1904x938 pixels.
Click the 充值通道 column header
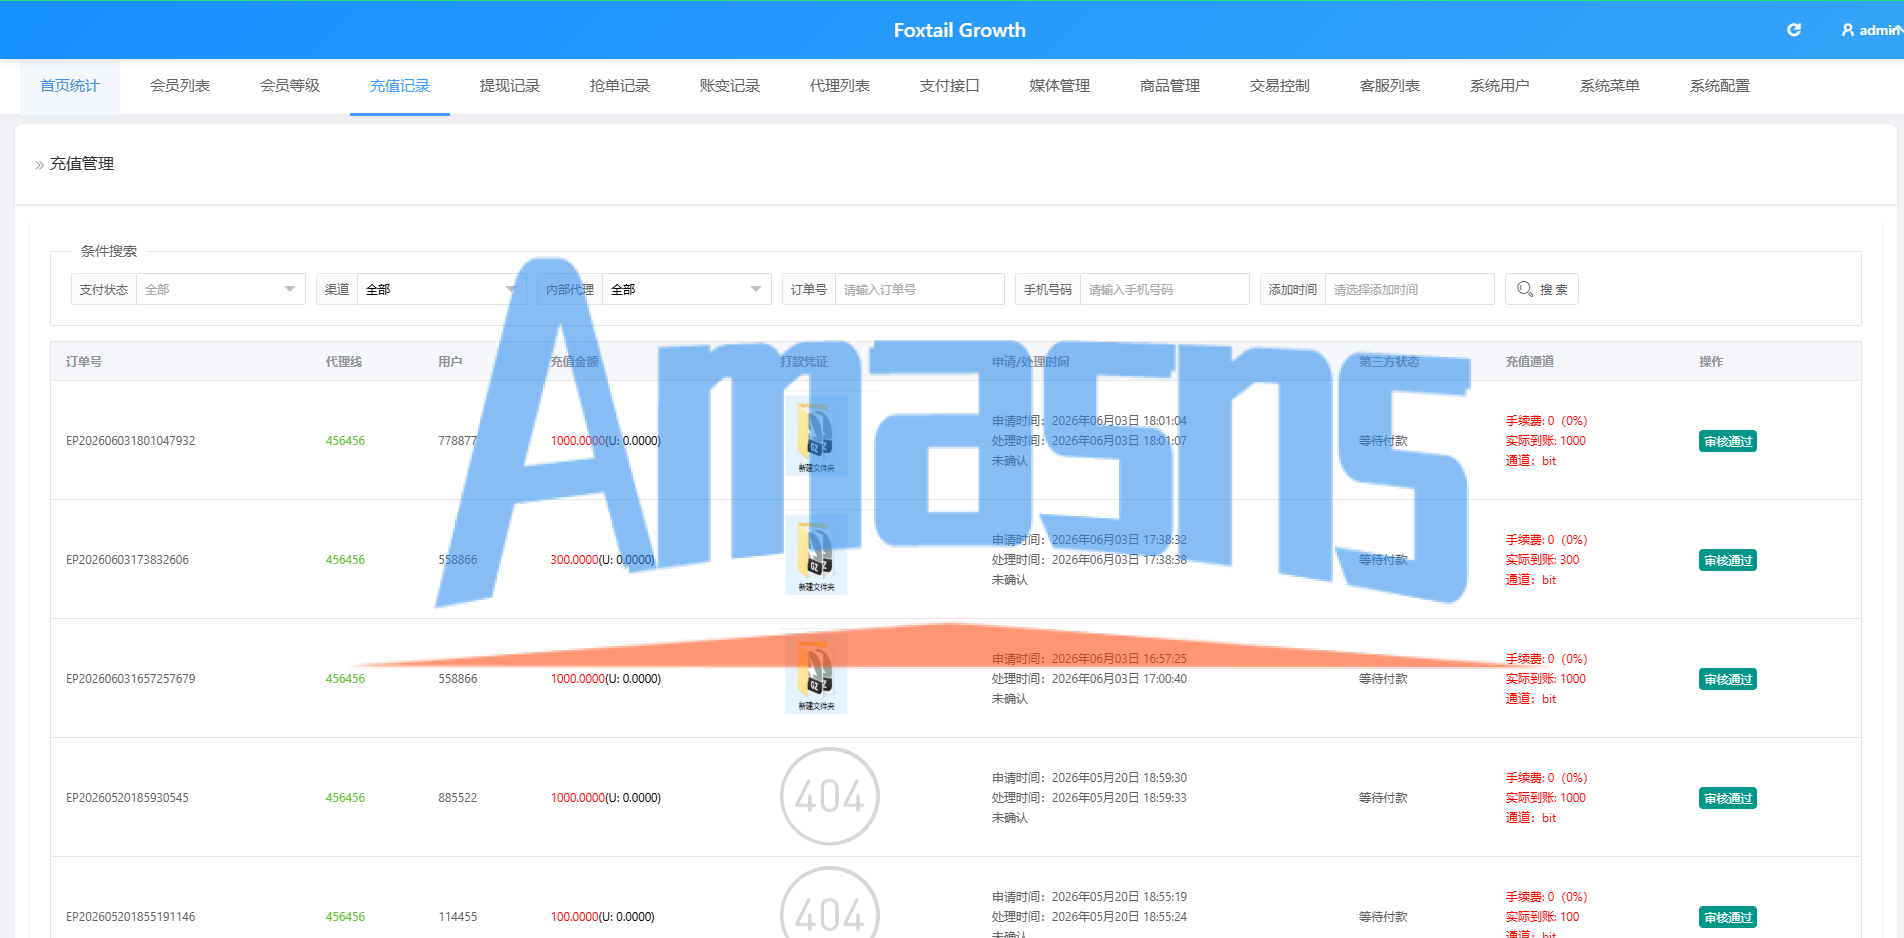point(1530,362)
